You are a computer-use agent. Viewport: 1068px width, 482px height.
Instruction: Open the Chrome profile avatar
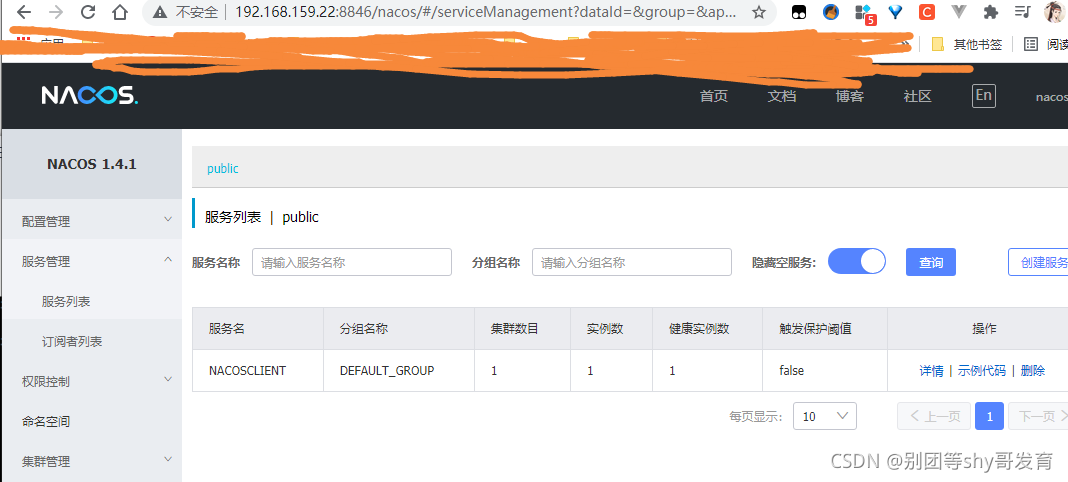(1055, 12)
